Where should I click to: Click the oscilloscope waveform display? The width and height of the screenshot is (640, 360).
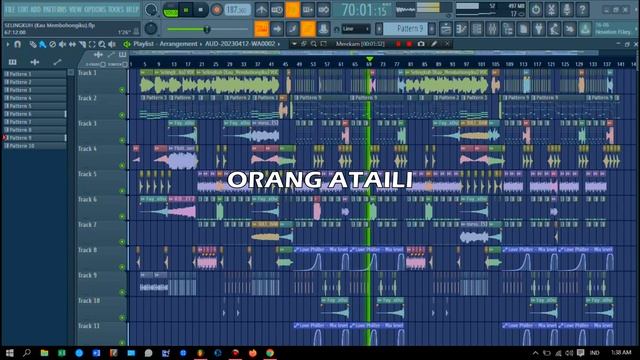[x=406, y=9]
